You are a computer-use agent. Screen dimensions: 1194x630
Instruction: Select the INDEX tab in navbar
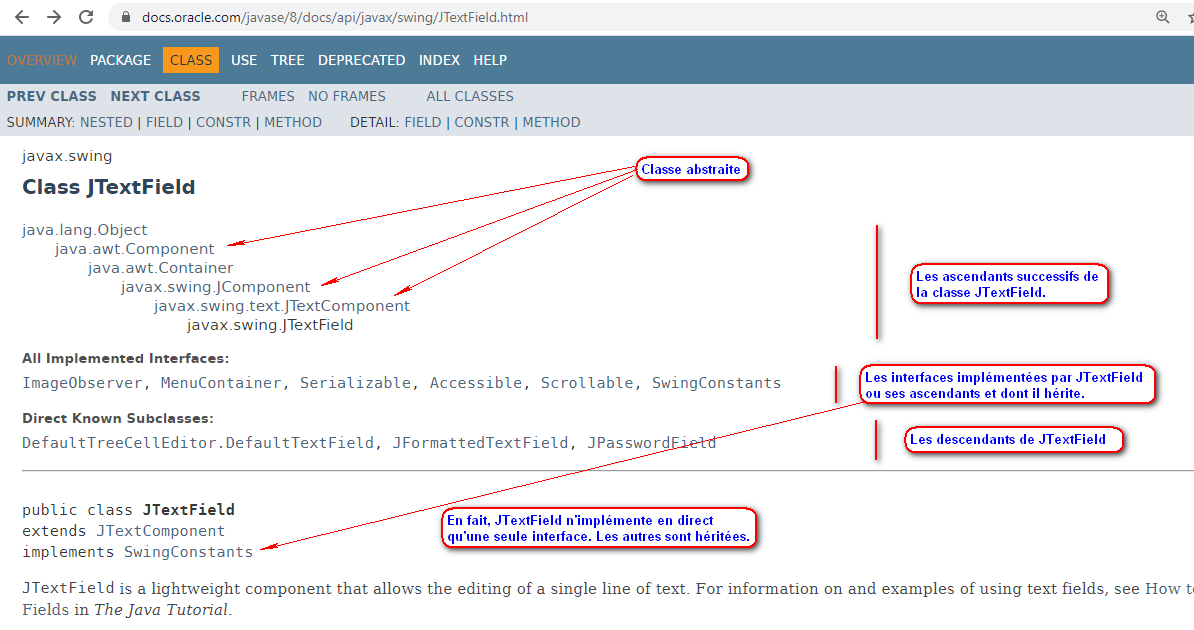(x=439, y=60)
